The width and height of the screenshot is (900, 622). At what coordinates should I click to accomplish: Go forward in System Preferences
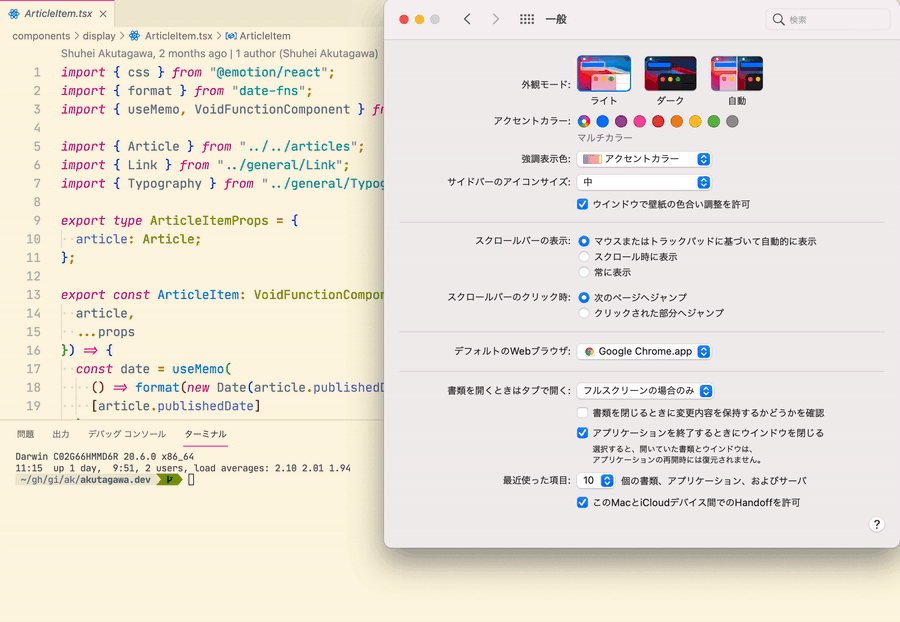495,19
